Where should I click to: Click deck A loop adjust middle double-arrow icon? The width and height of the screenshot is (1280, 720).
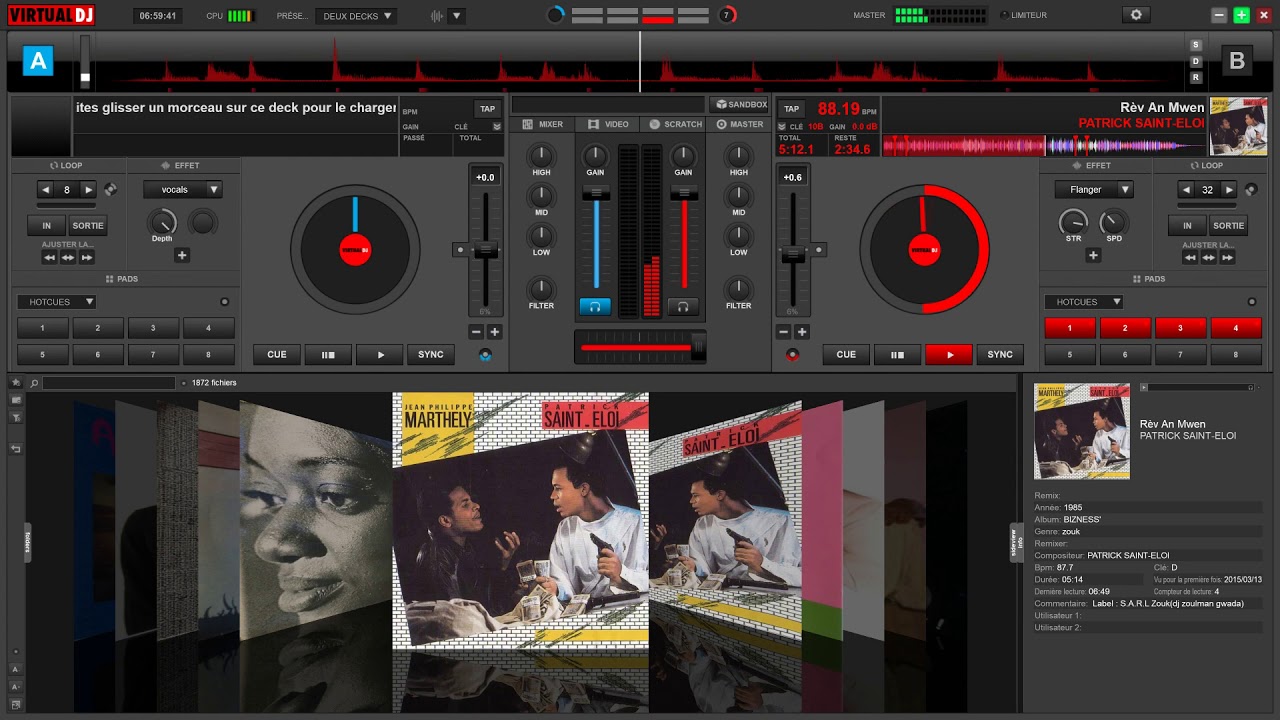point(68,257)
